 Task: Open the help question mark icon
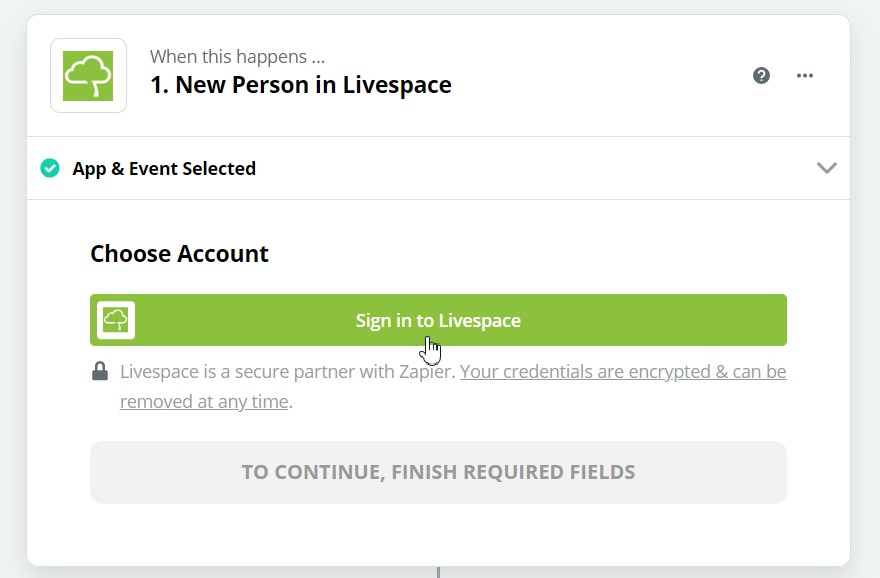coord(761,76)
